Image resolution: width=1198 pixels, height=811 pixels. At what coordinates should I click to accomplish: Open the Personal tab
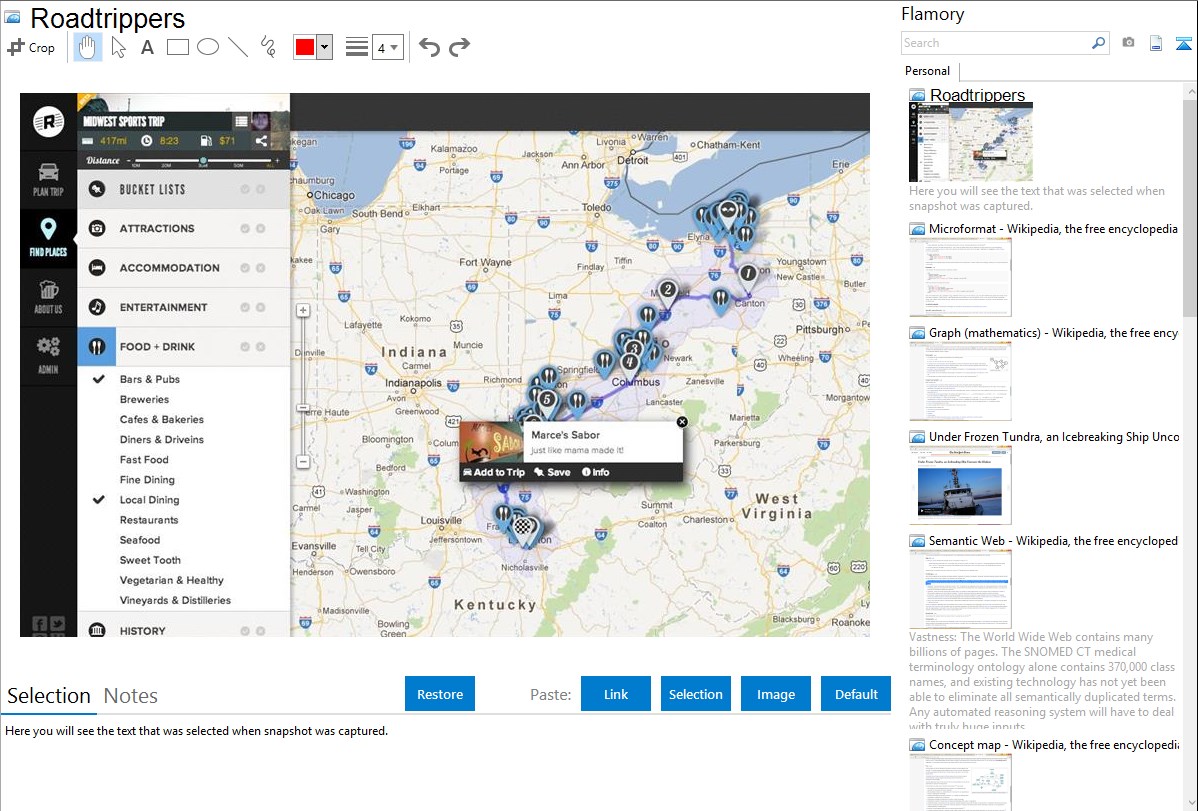927,71
